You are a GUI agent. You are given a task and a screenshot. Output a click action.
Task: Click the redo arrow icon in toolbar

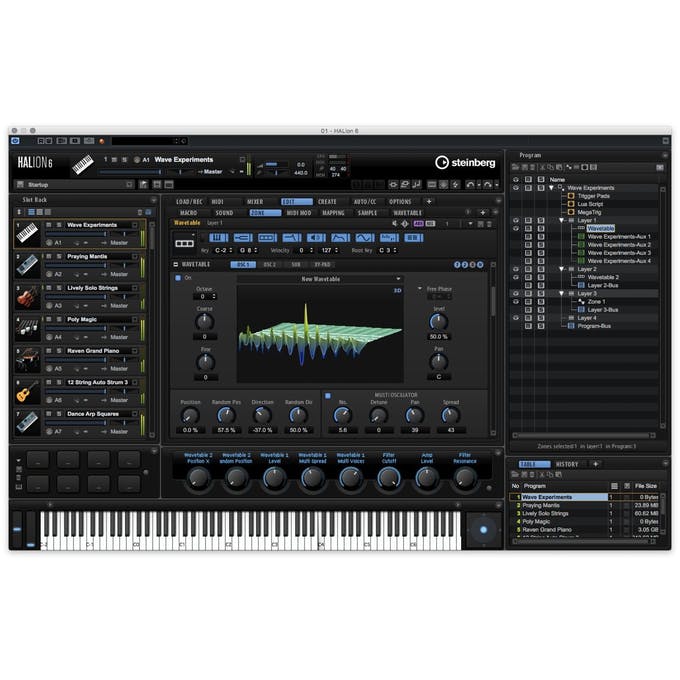(x=487, y=185)
